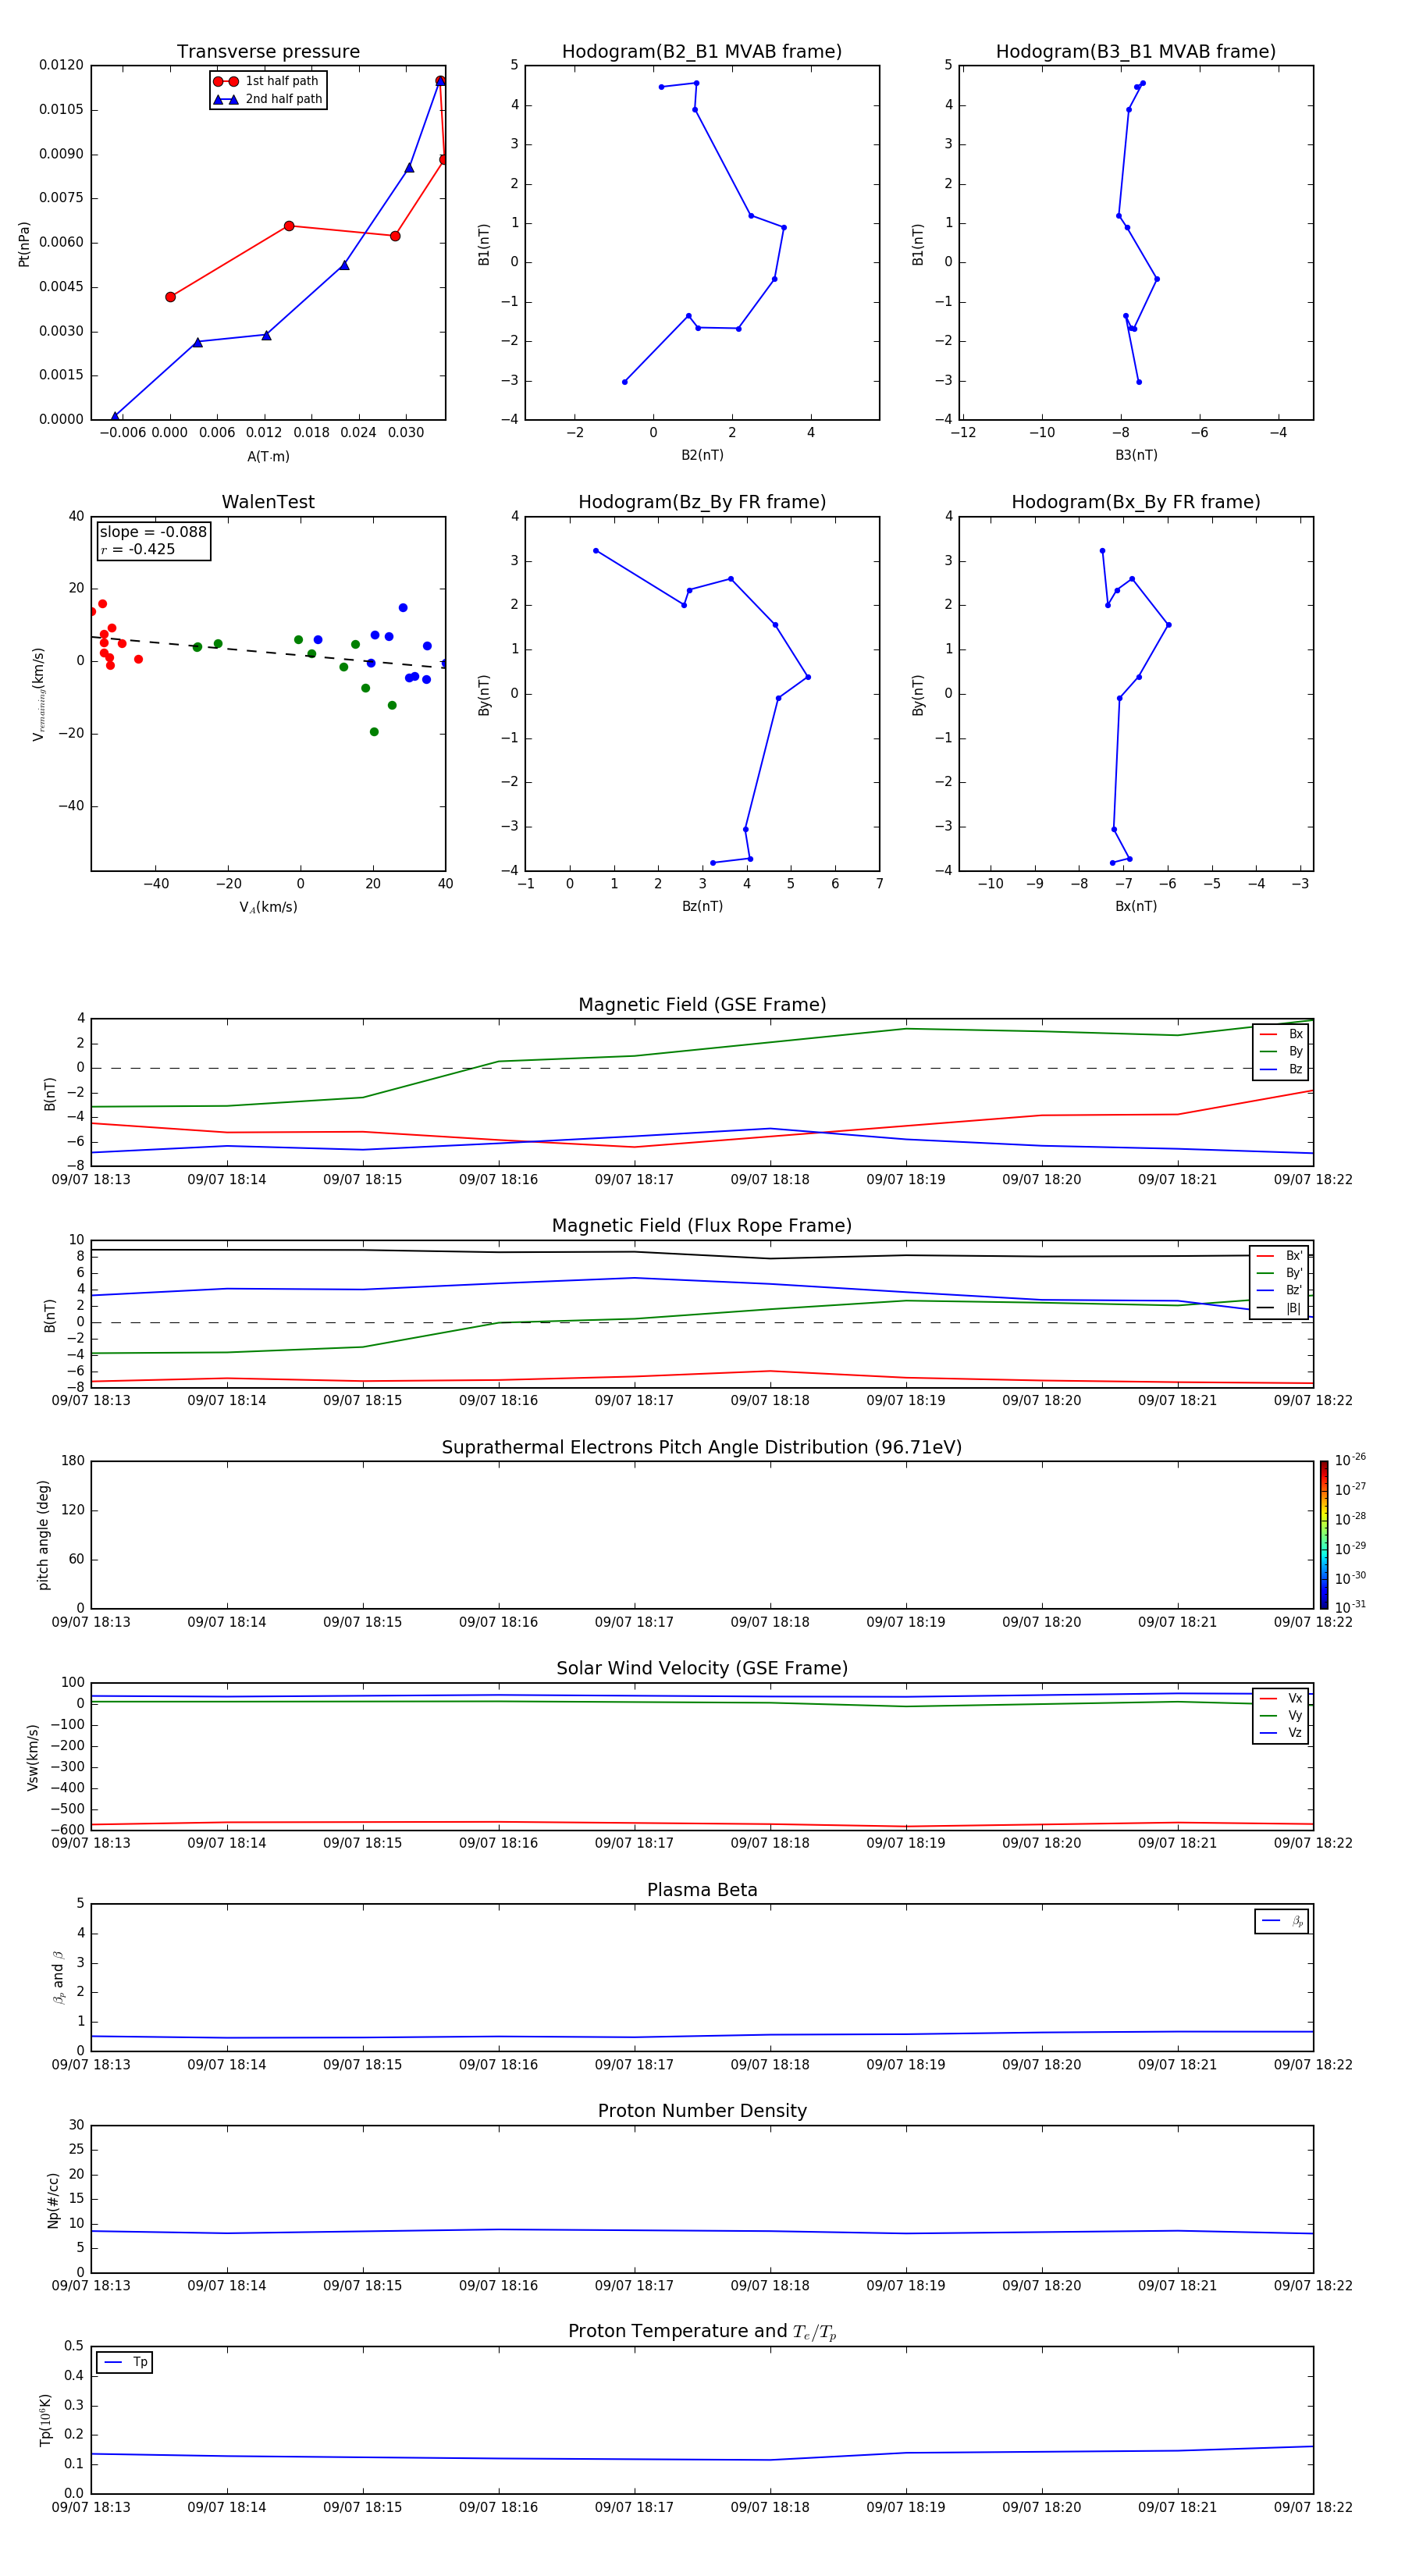The height and width of the screenshot is (2576, 1405).
Task: Click the 'B2(nT)' x-axis label
Action: [x=702, y=455]
